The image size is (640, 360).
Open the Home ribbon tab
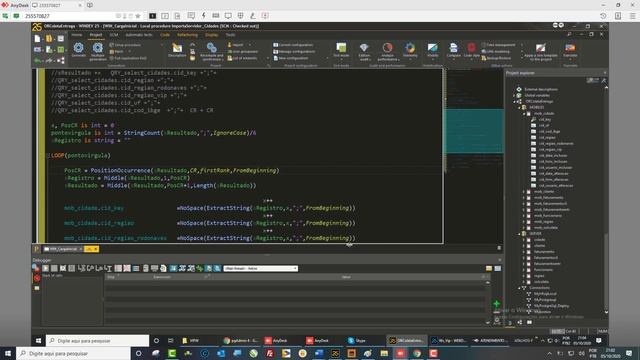tap(77, 35)
